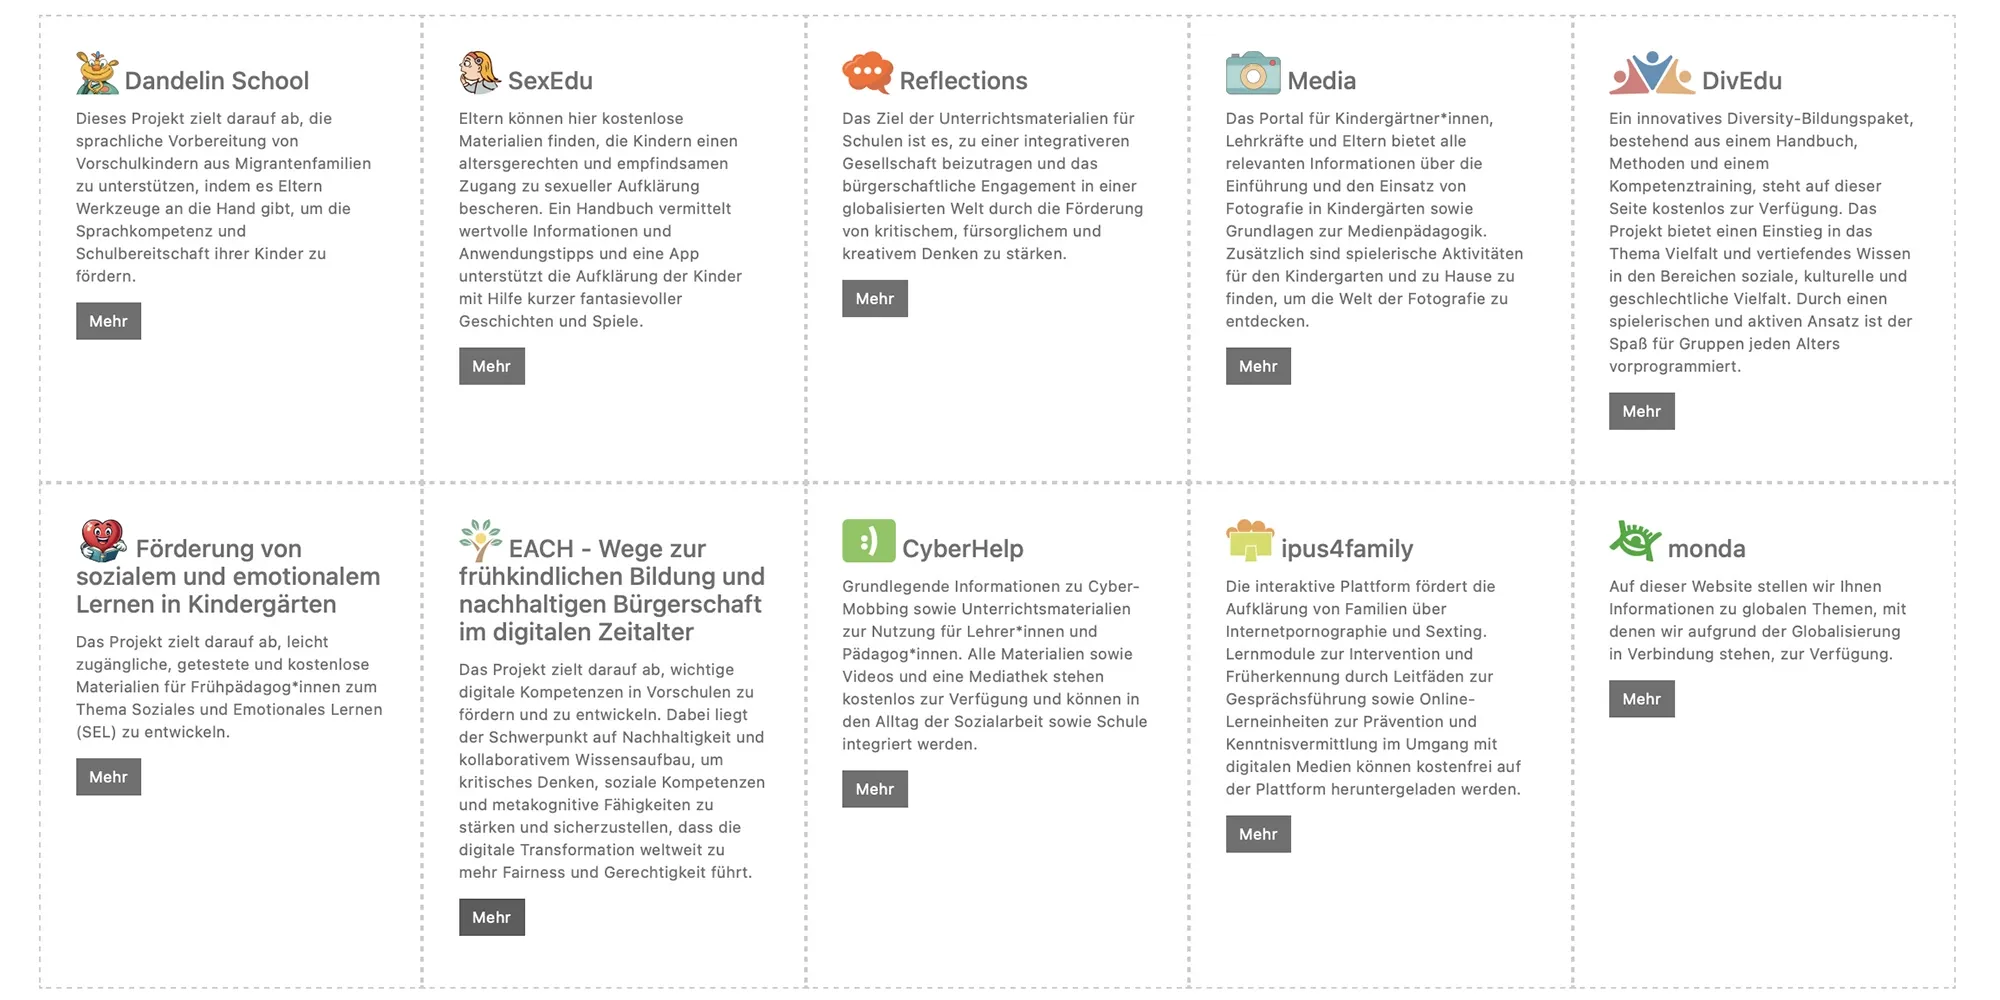Open the EACH project title heading
2000x1000 pixels.
[x=611, y=590]
